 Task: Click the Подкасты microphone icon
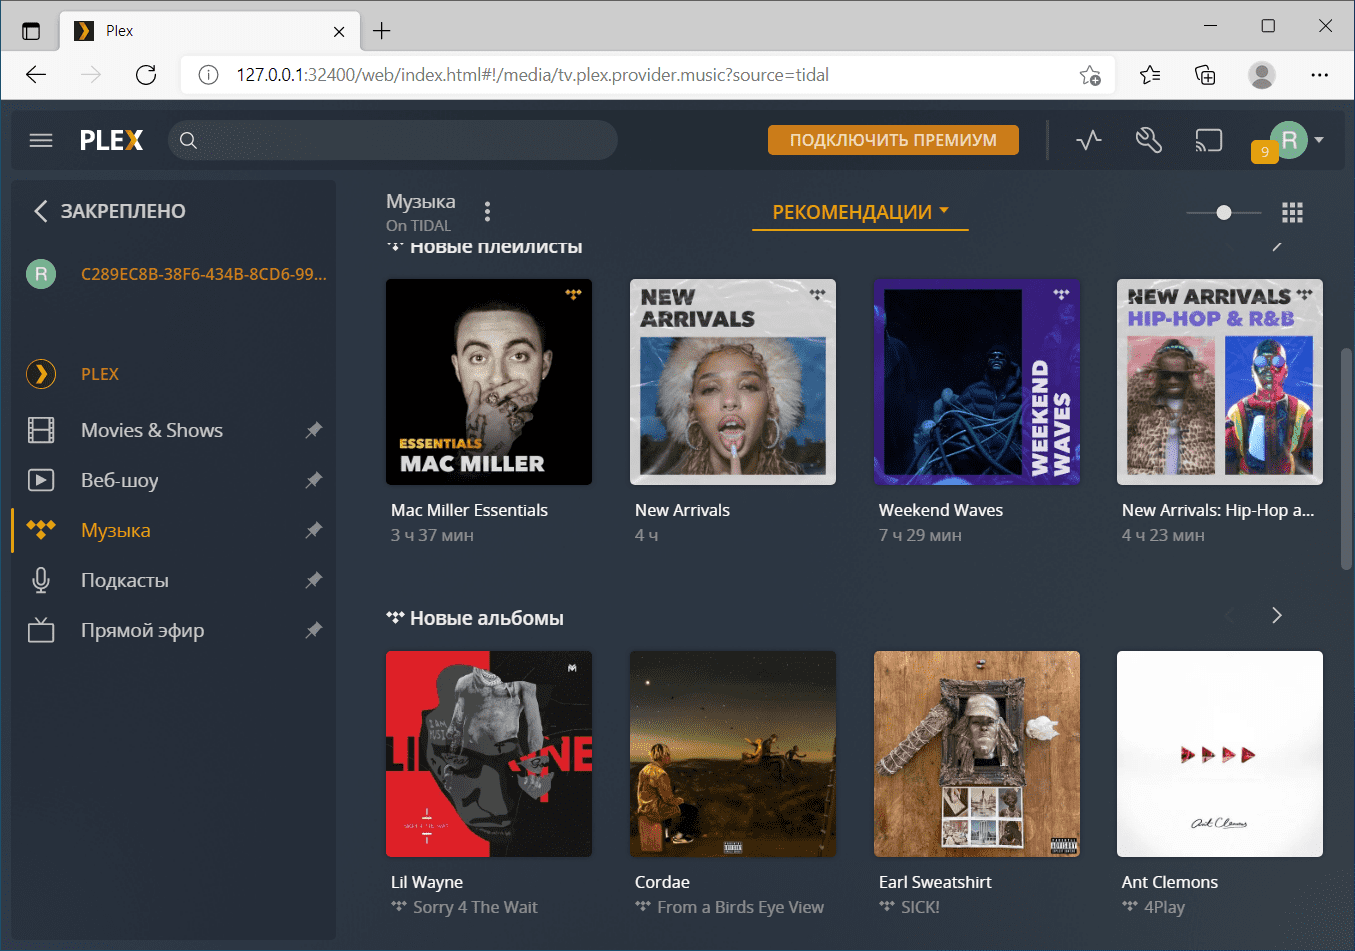tap(41, 580)
